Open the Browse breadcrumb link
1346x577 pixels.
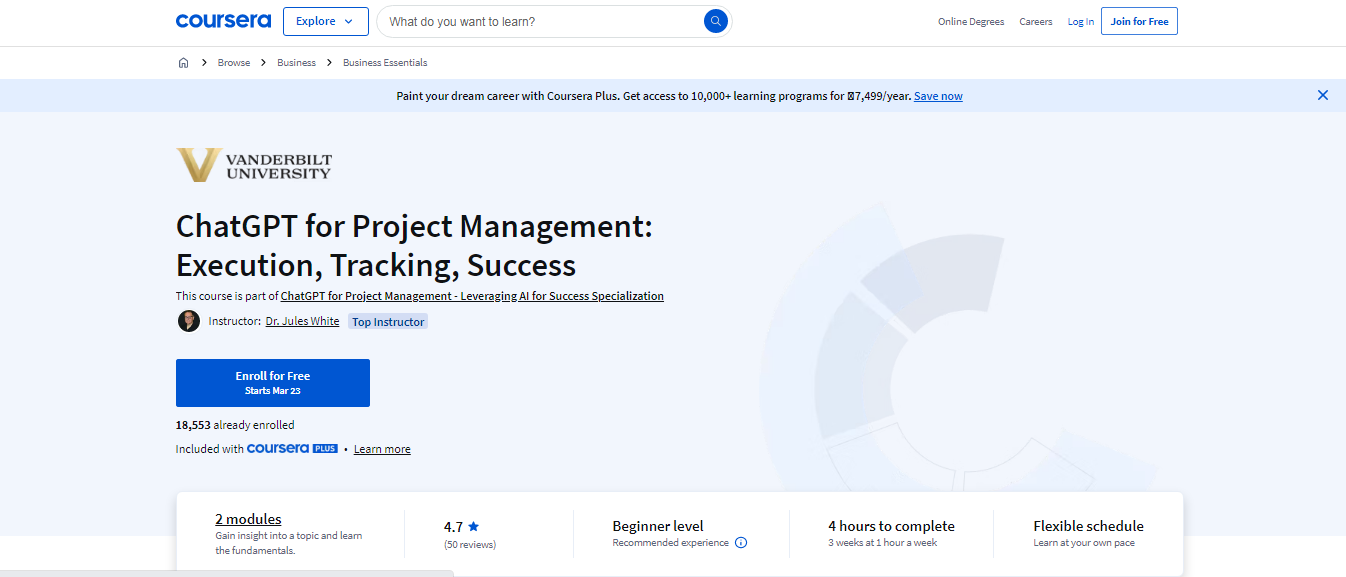[234, 63]
